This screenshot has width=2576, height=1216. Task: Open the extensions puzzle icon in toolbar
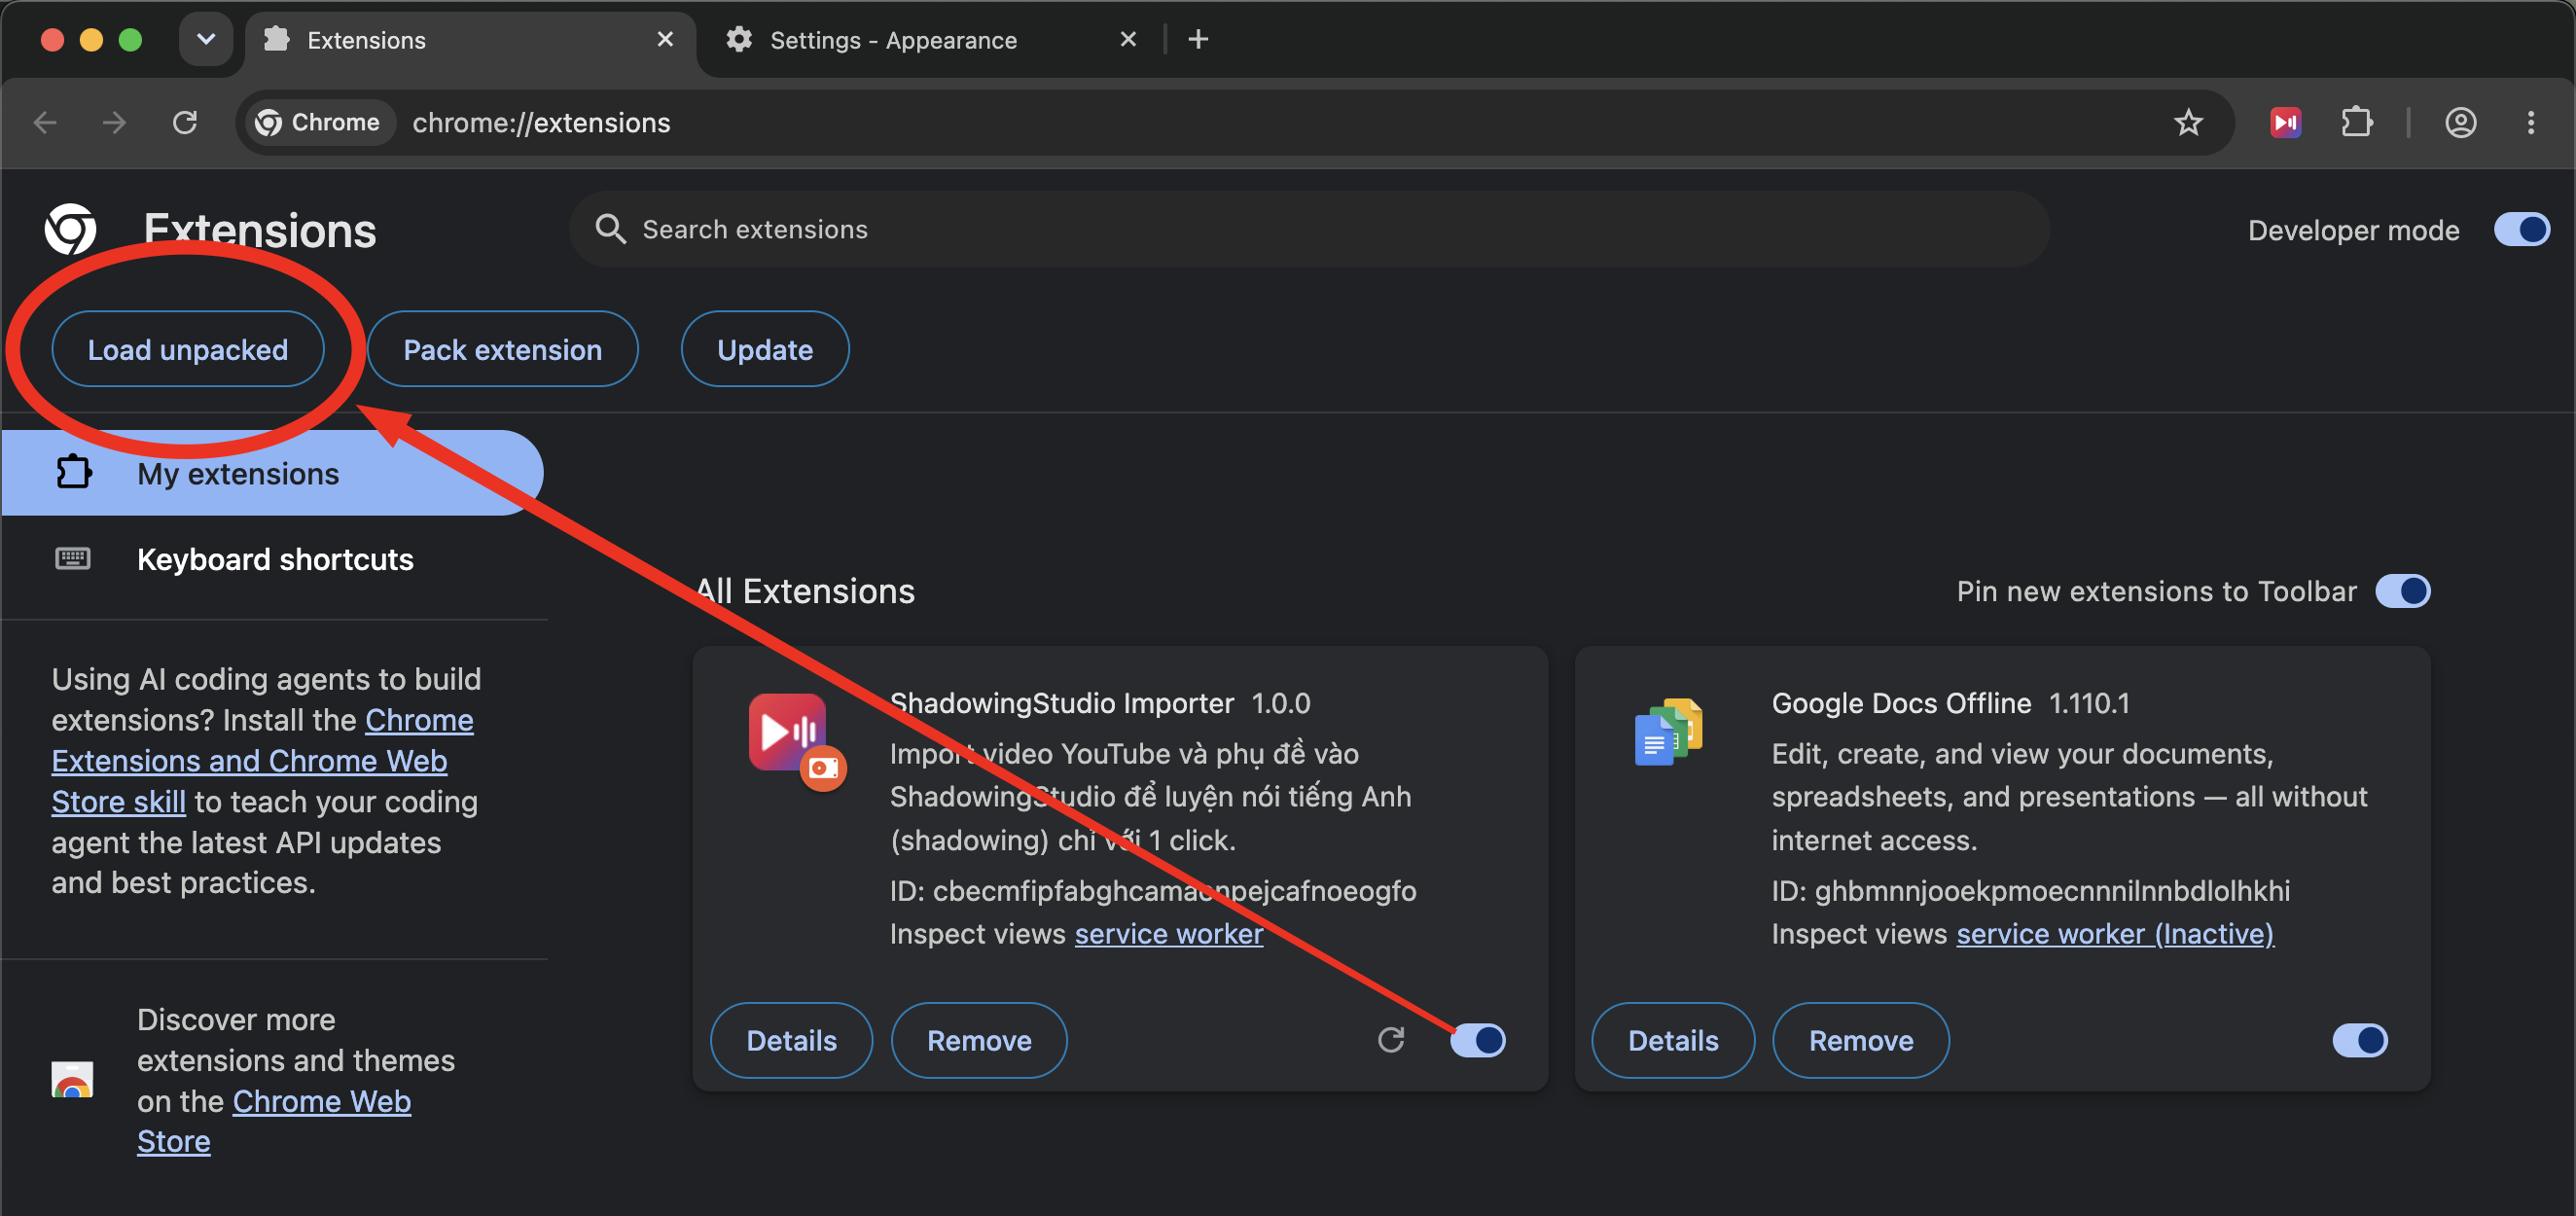pos(2357,122)
